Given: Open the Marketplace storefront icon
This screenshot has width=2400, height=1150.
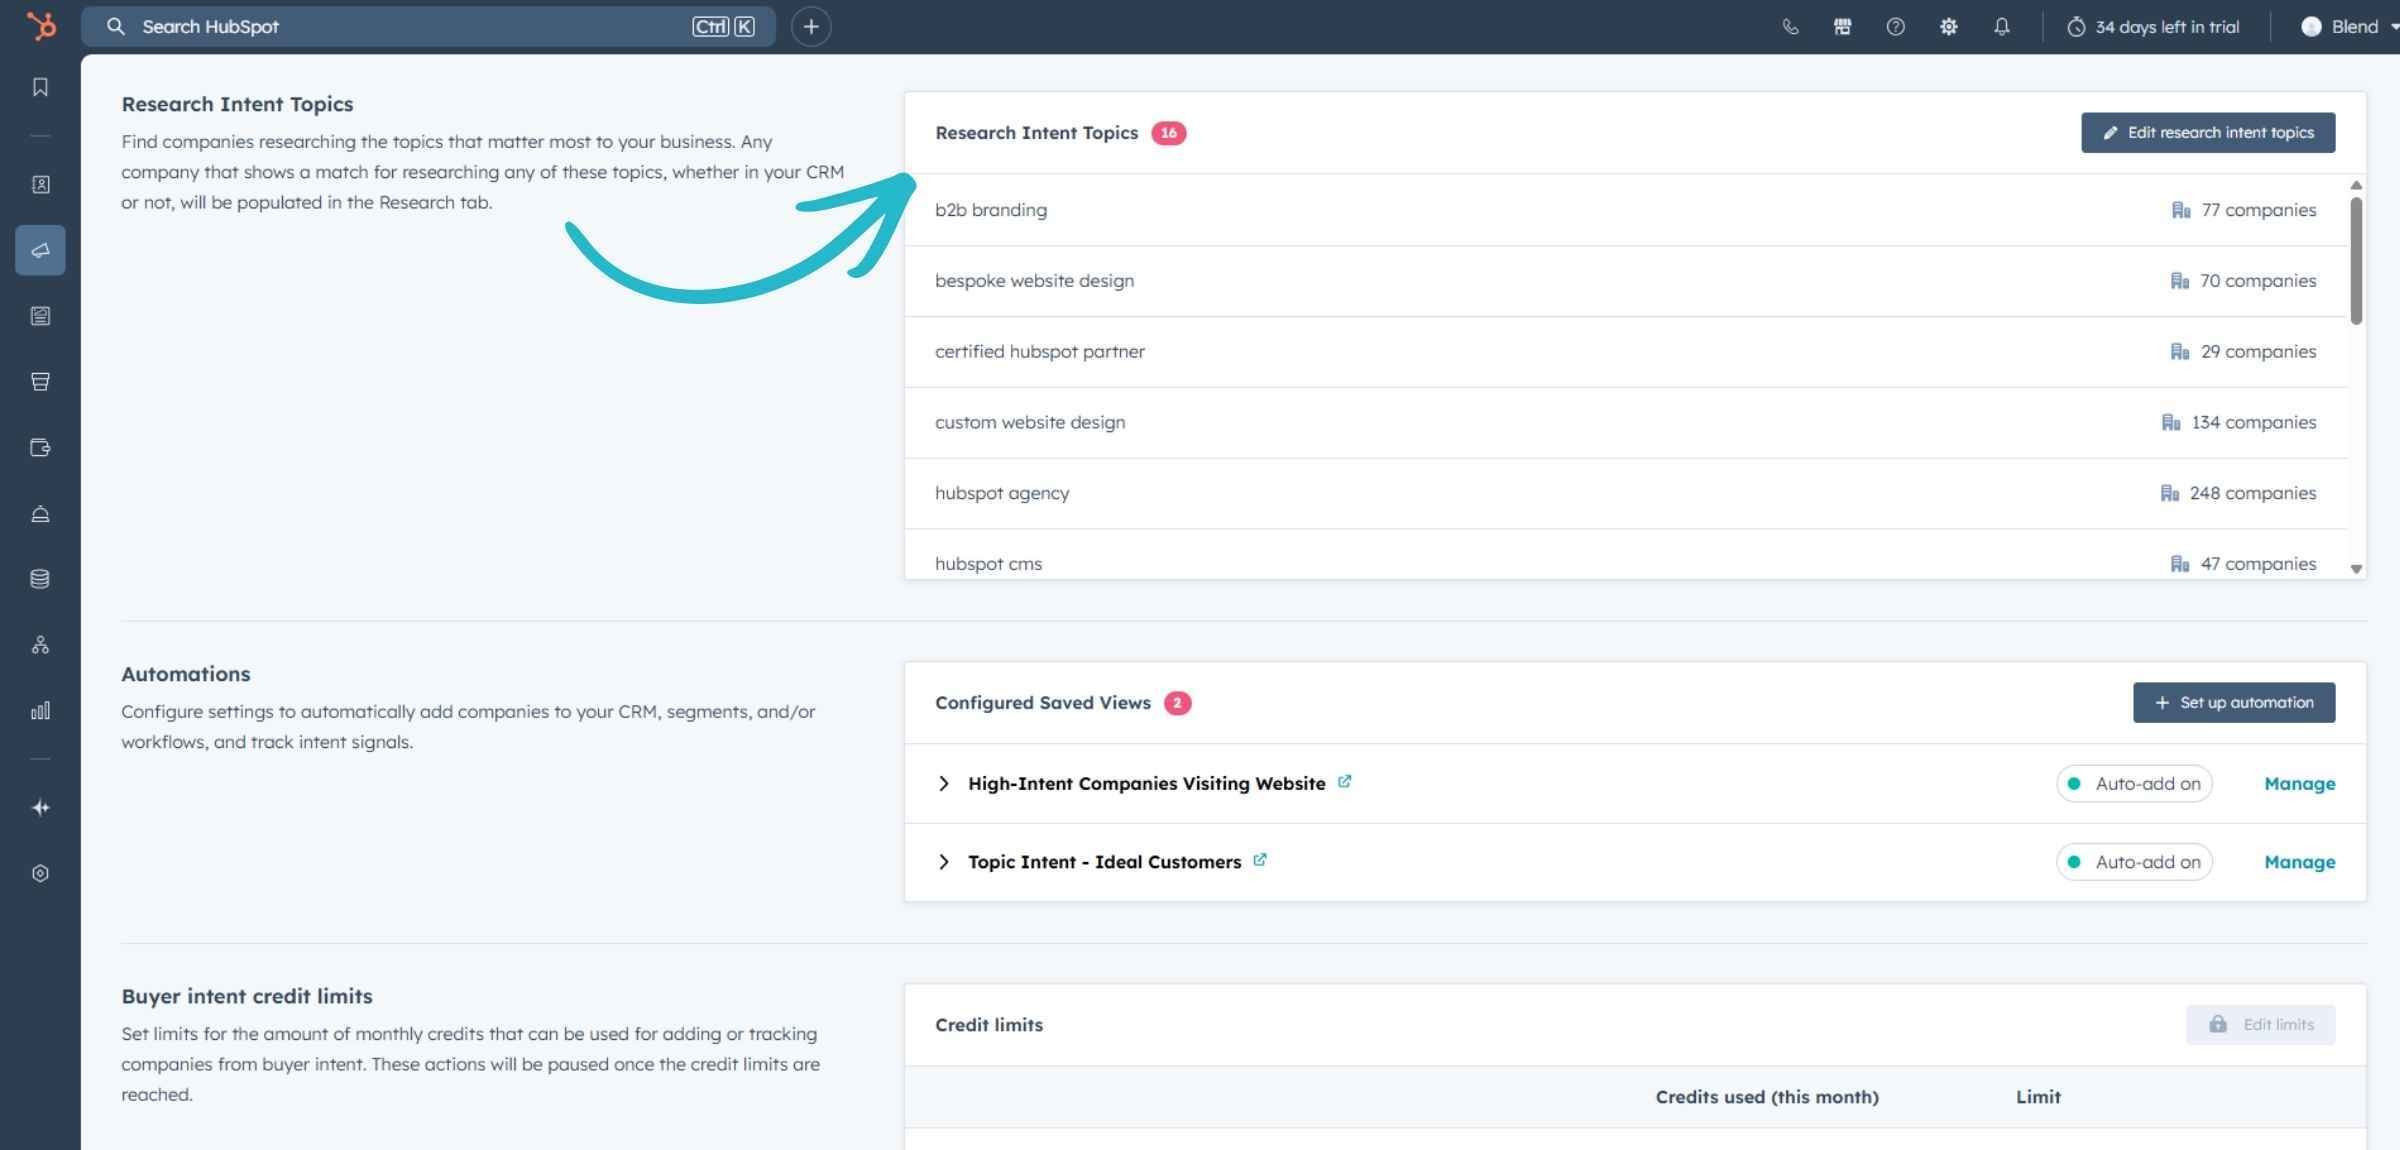Looking at the screenshot, I should pyautogui.click(x=1842, y=27).
